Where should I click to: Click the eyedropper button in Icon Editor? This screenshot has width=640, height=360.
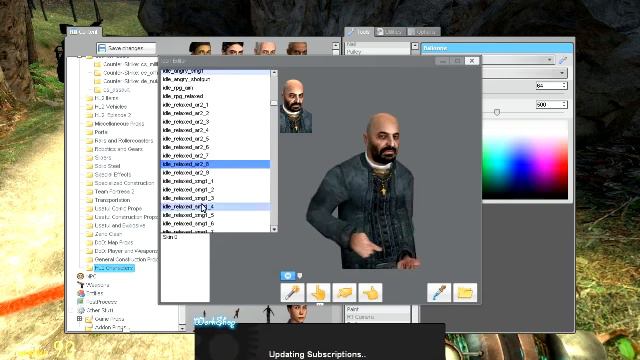point(439,293)
